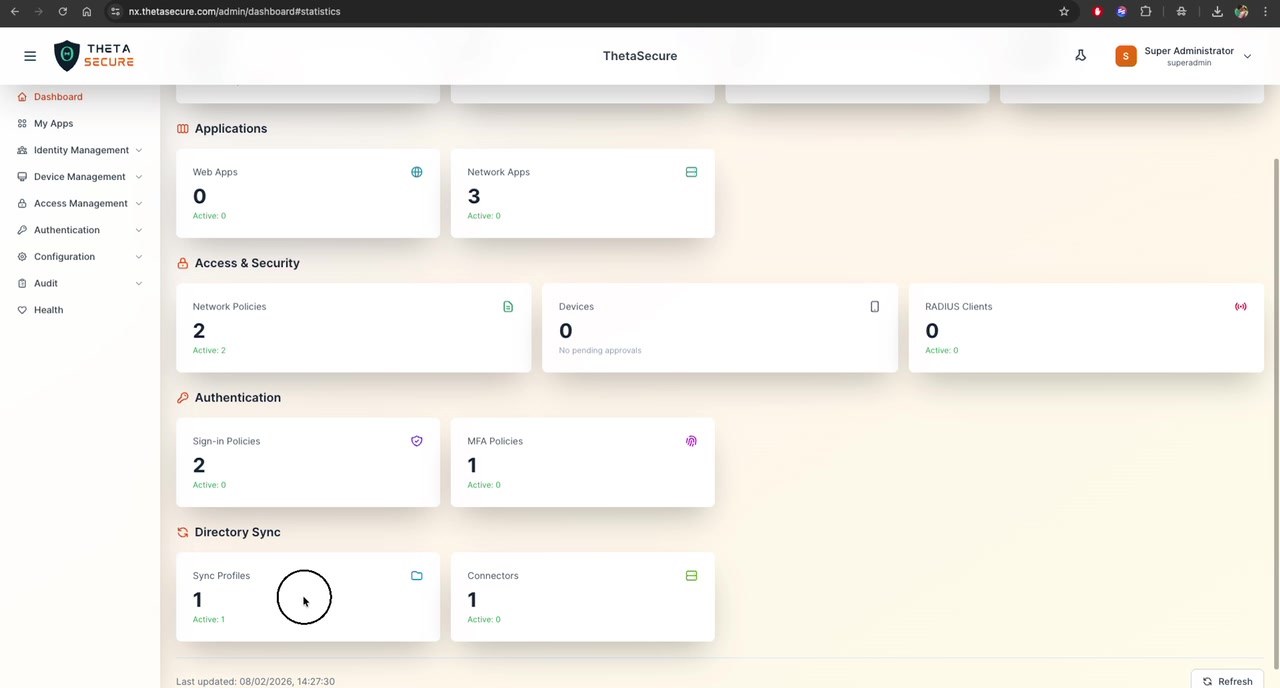This screenshot has width=1280, height=688.
Task: Click the globe icon on Web Apps card
Action: [x=417, y=171]
